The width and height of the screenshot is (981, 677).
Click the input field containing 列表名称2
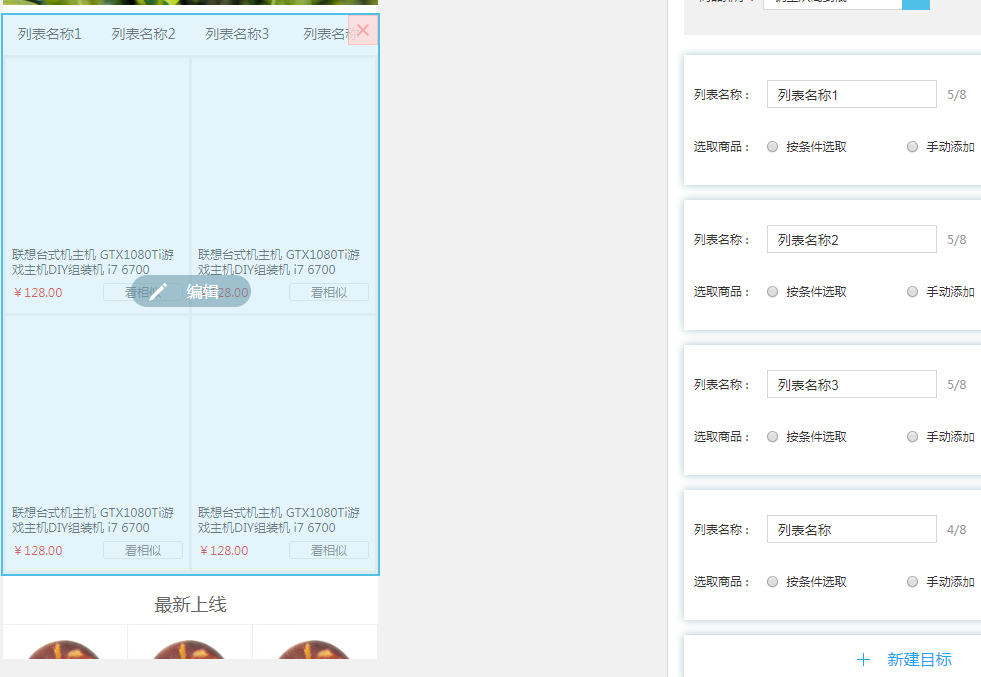[x=851, y=240]
